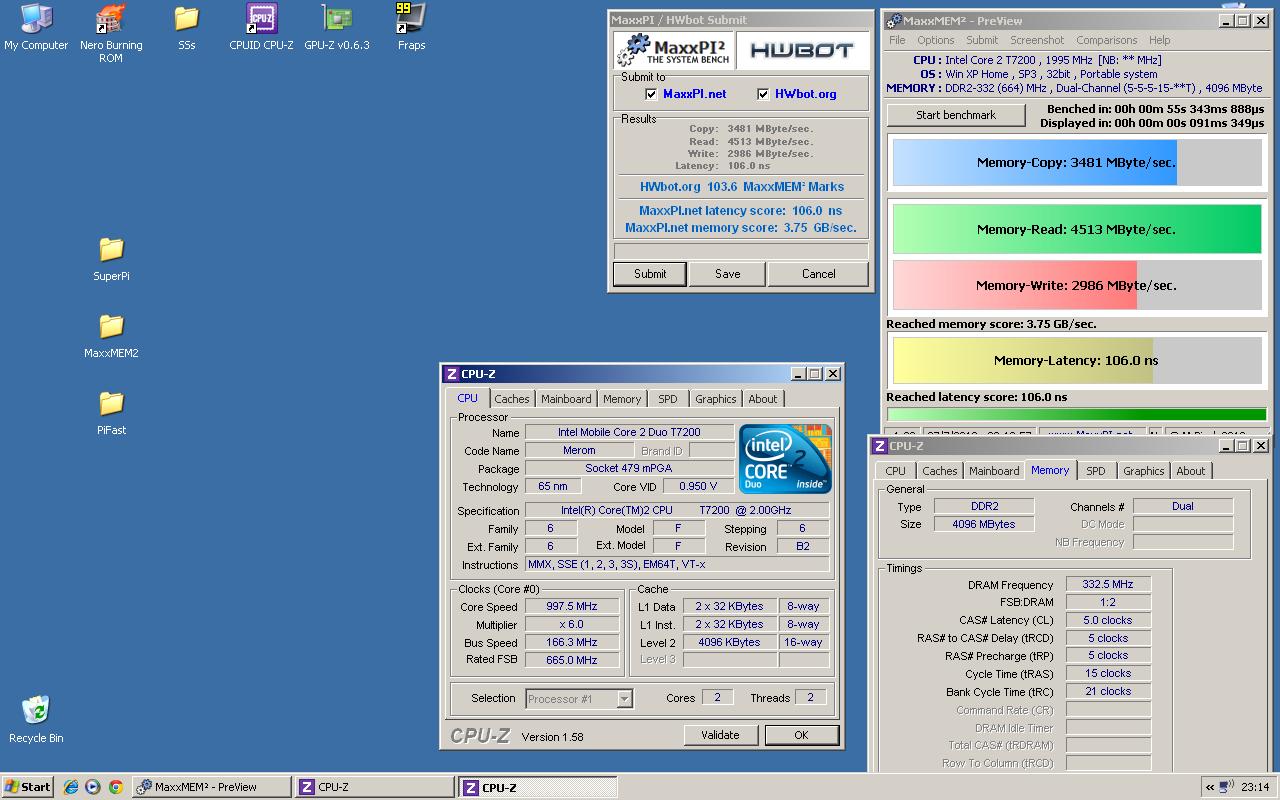Switch to About tab in front CPU-Z

click(x=763, y=399)
